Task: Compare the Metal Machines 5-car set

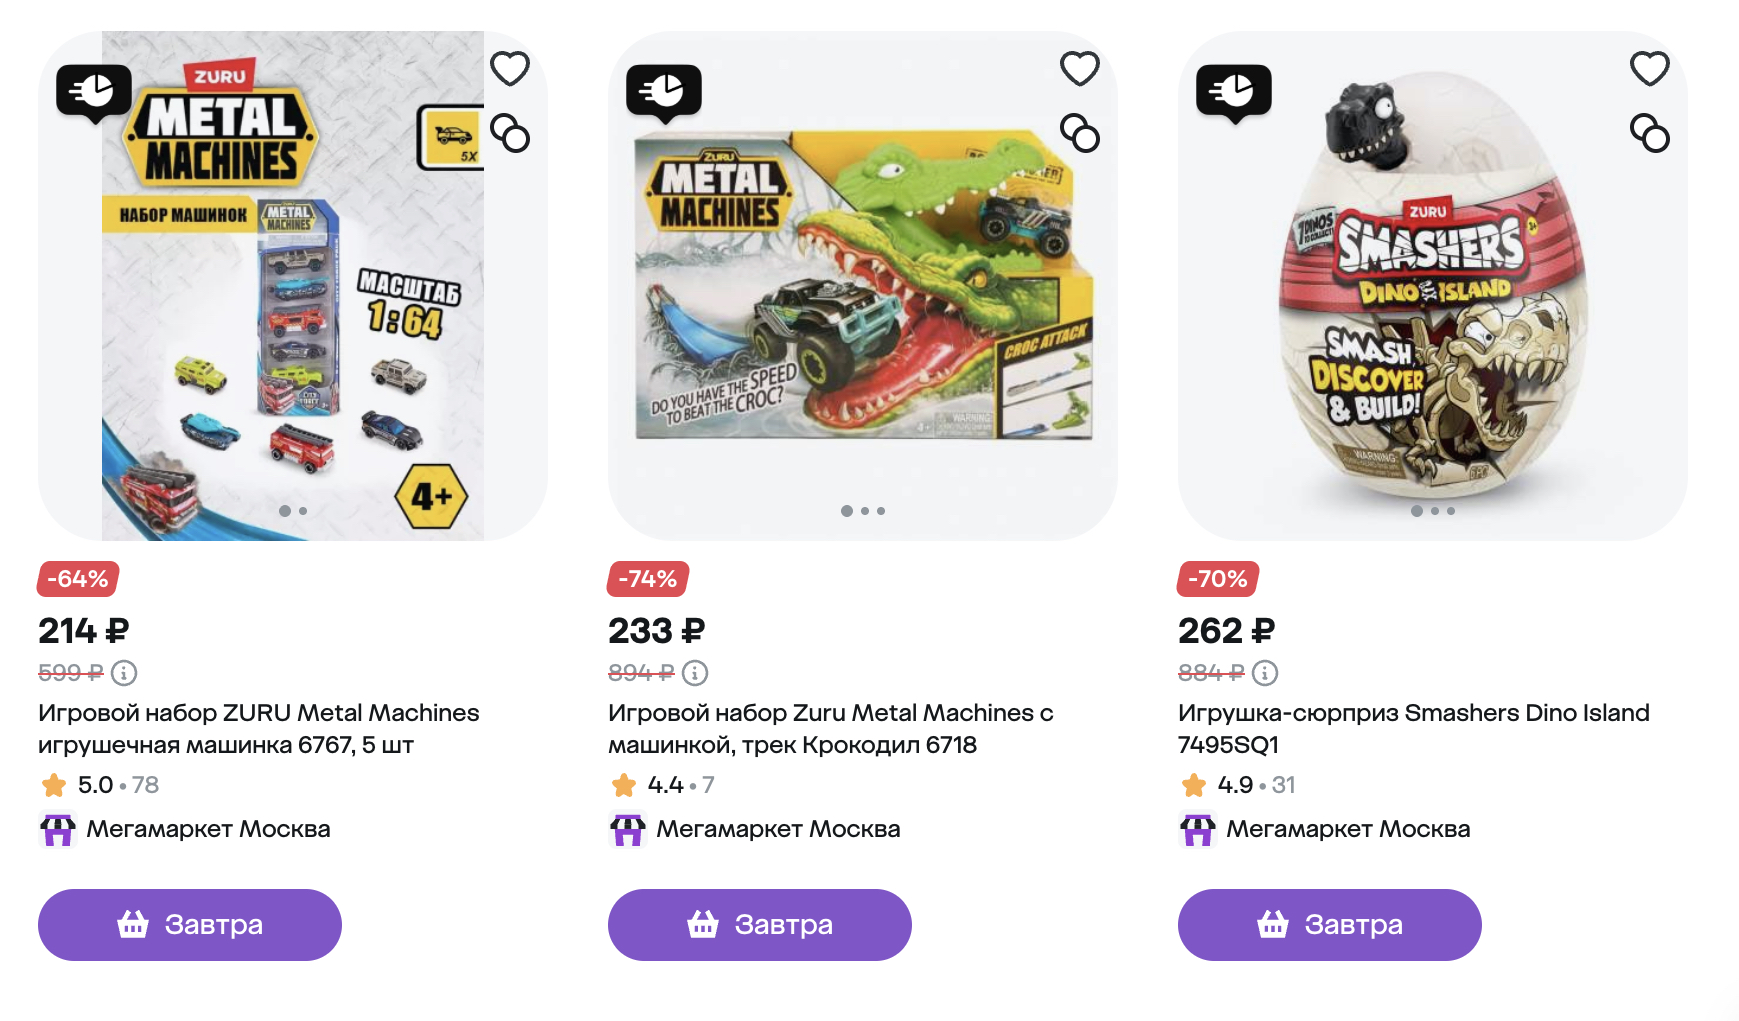Action: coord(510,134)
